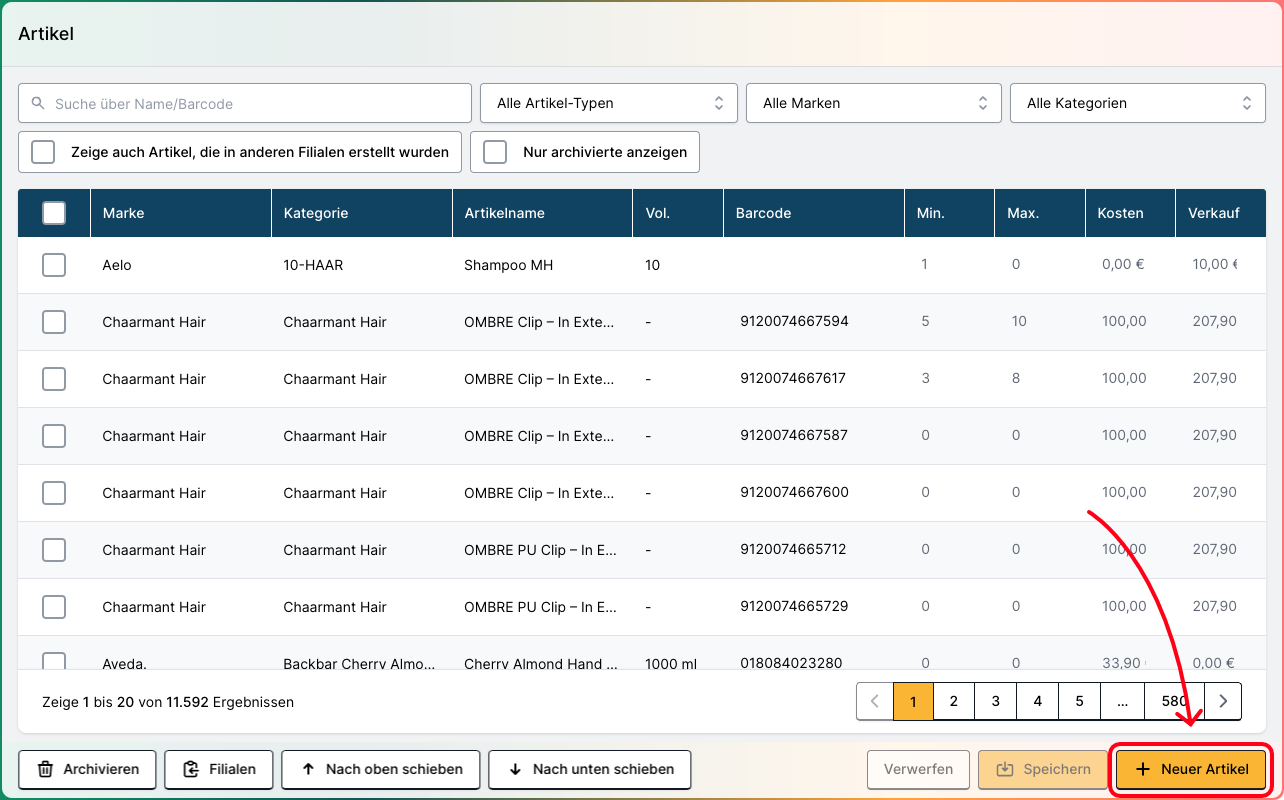Image resolution: width=1284 pixels, height=800 pixels.
Task: Go to previous page with left chevron
Action: pos(875,701)
